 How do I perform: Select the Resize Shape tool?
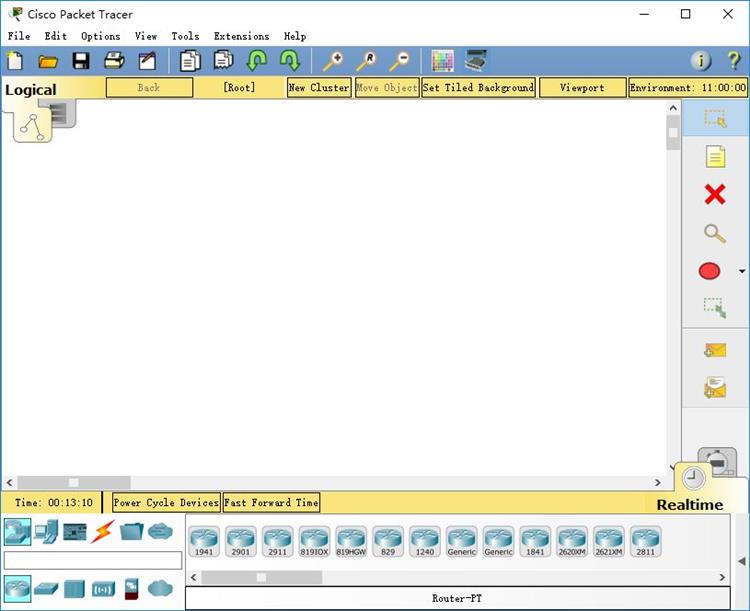(715, 308)
